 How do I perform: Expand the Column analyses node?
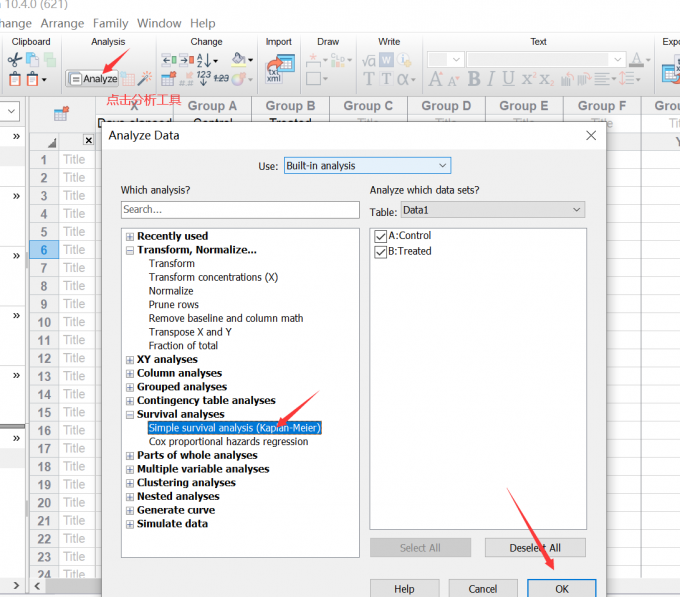pos(130,374)
